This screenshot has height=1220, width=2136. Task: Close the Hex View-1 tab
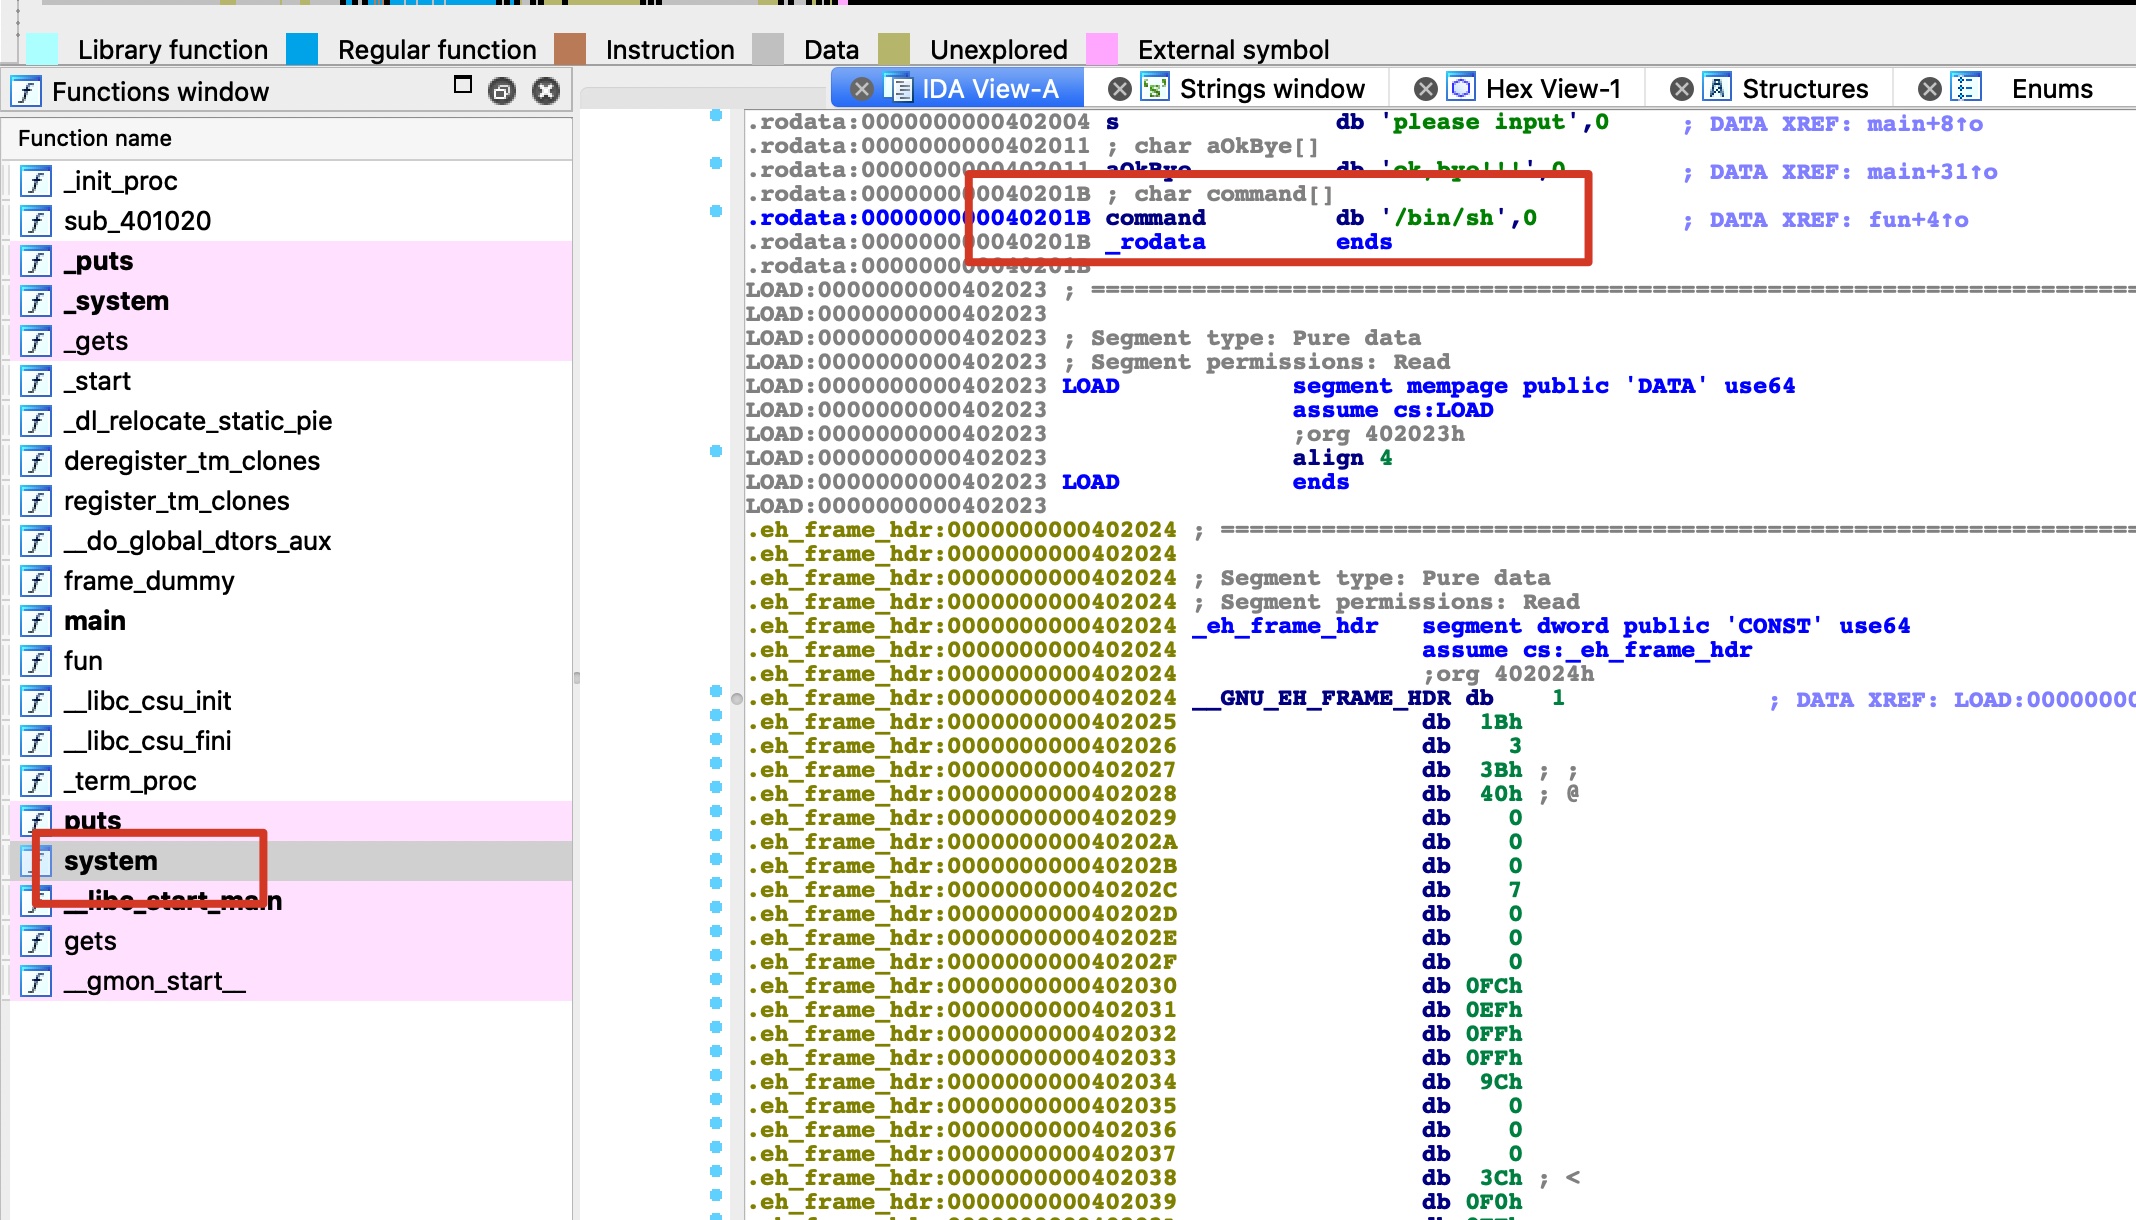(1426, 89)
